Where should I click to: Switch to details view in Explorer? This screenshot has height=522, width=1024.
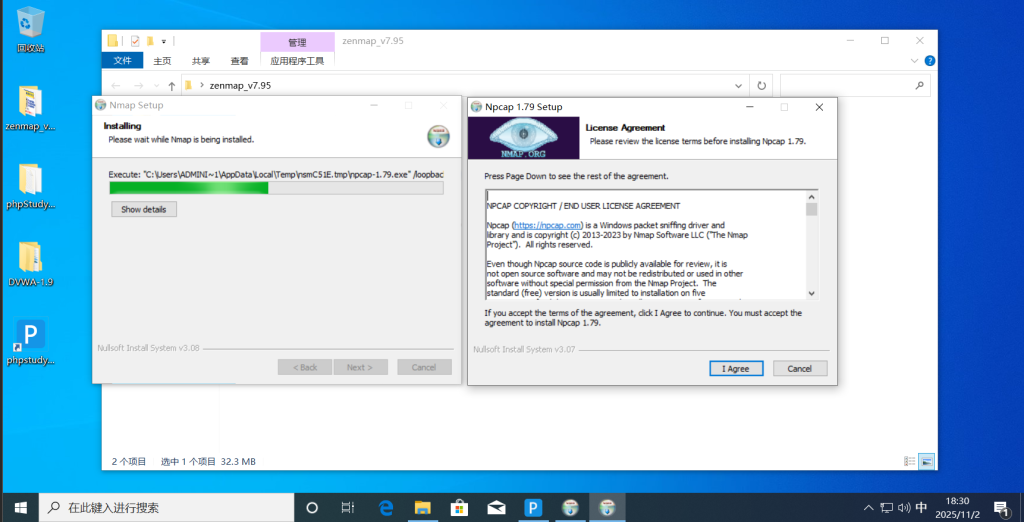909,462
